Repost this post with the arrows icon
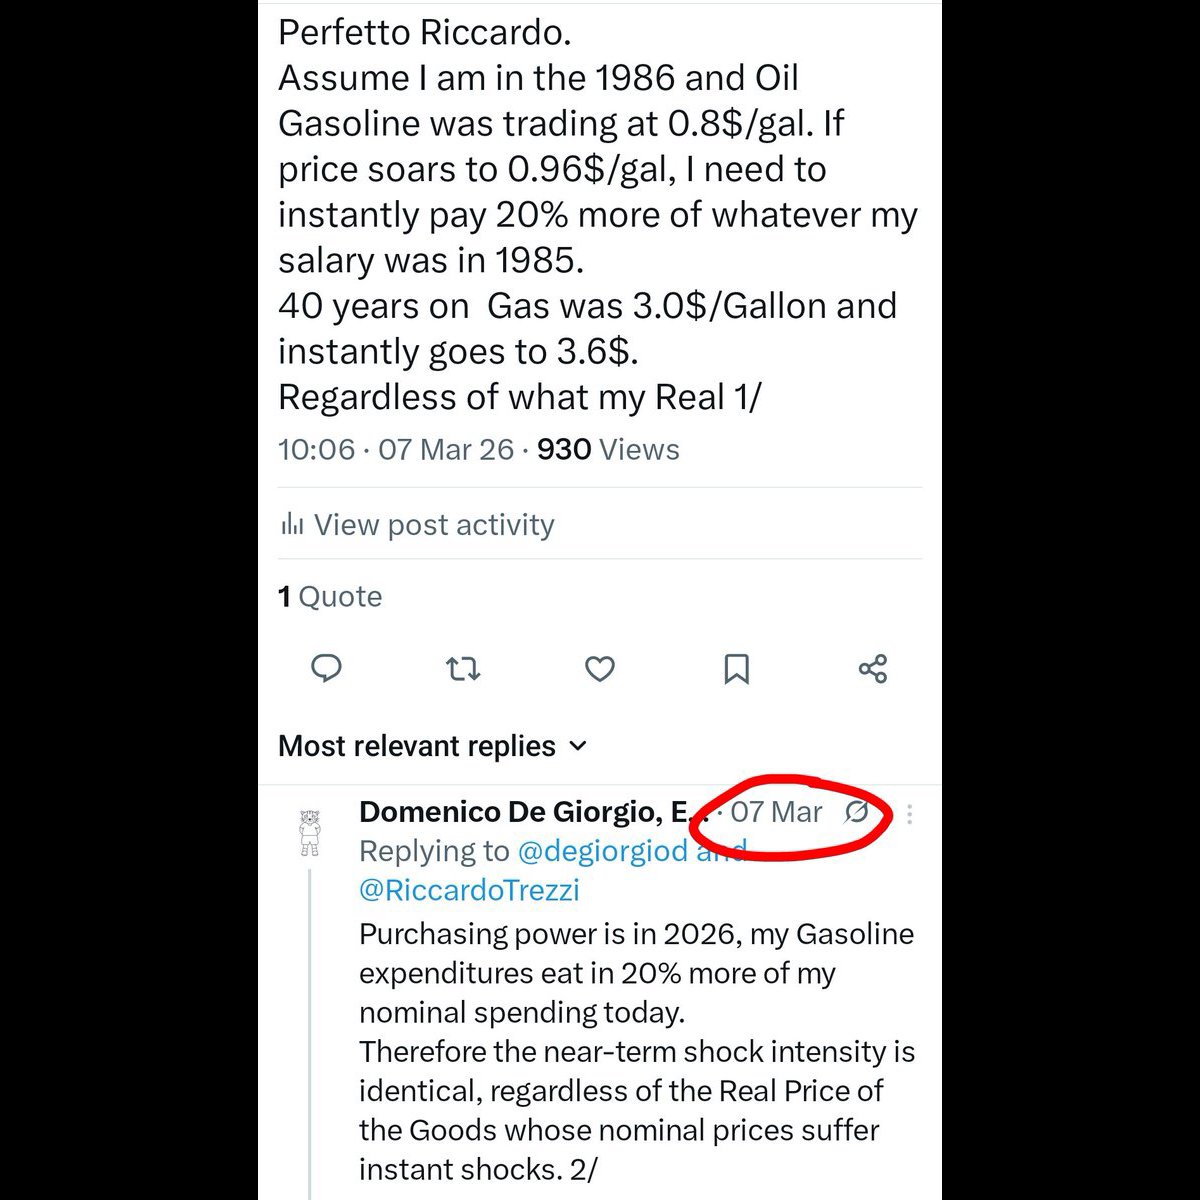 point(462,669)
